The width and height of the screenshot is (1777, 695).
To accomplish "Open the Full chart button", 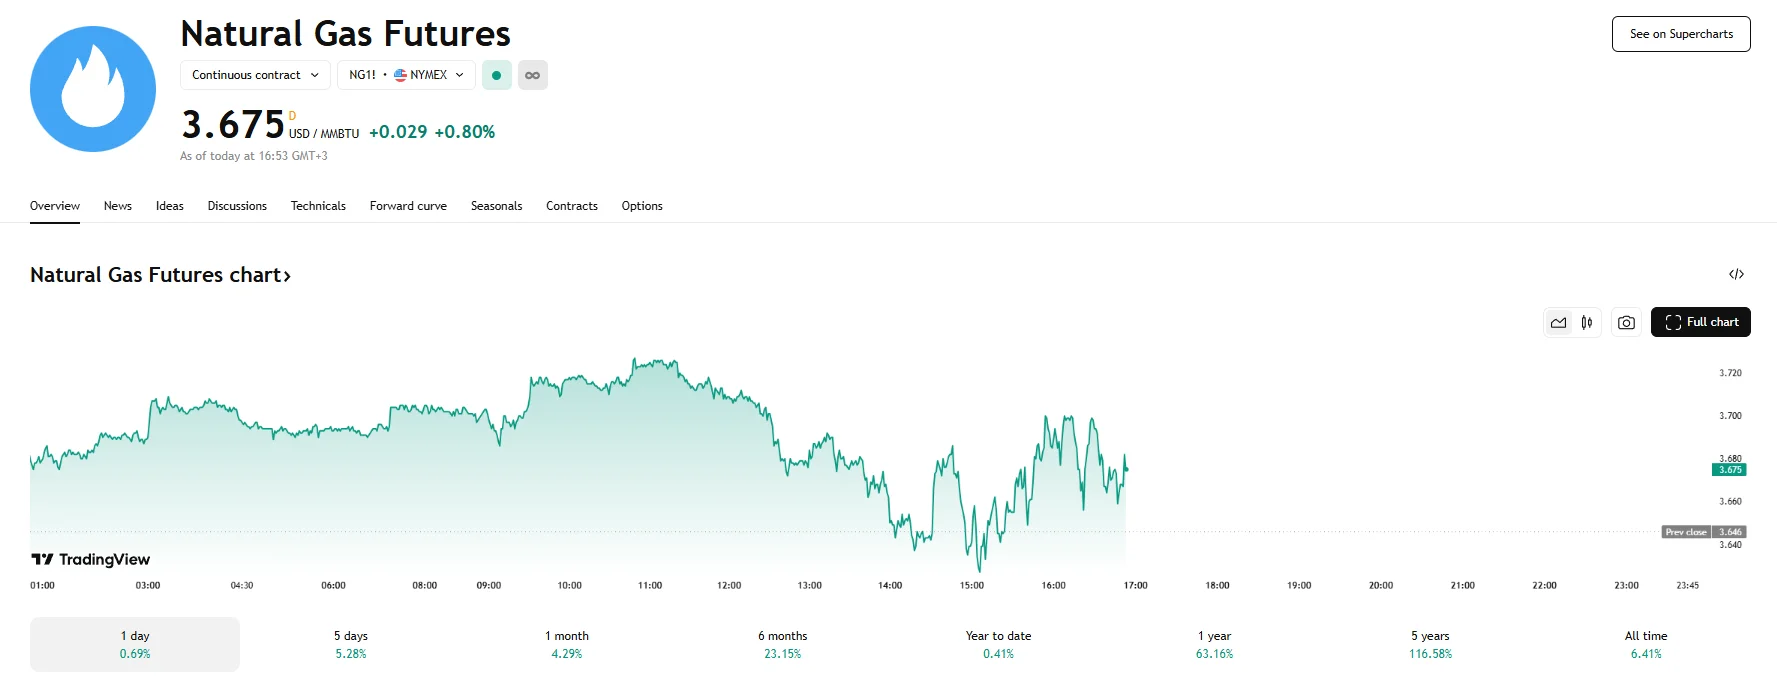I will [1700, 322].
